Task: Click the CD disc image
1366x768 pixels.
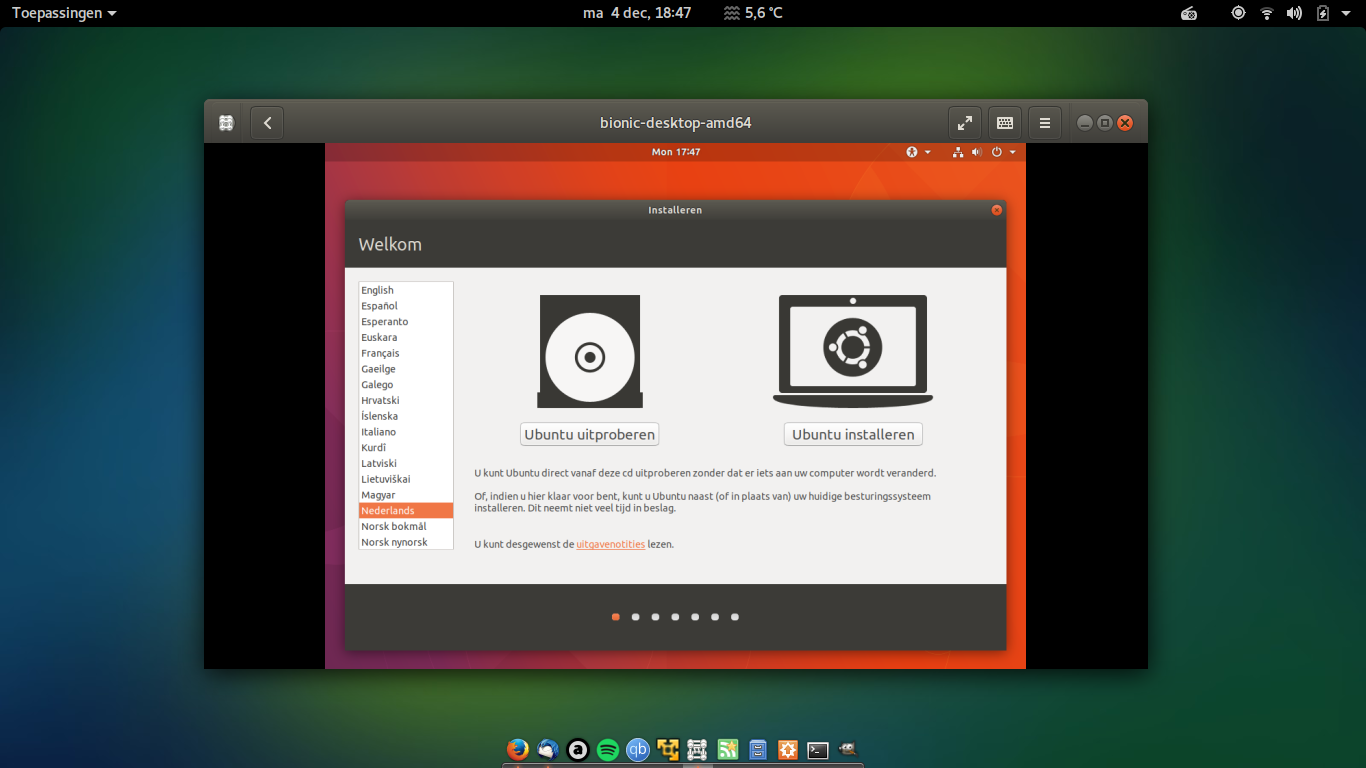Action: (x=590, y=351)
